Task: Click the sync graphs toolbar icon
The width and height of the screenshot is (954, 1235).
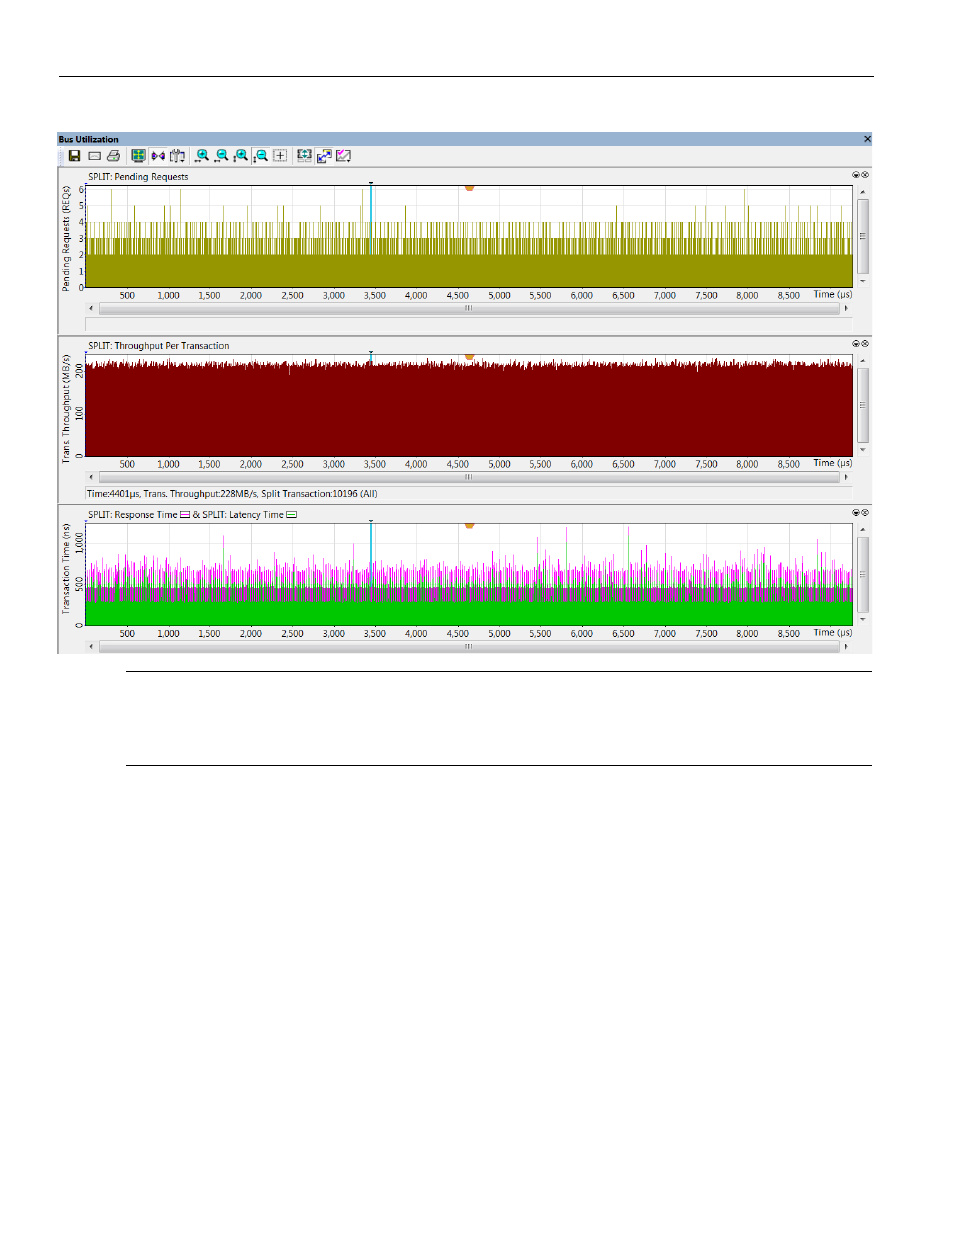Action: click(305, 156)
